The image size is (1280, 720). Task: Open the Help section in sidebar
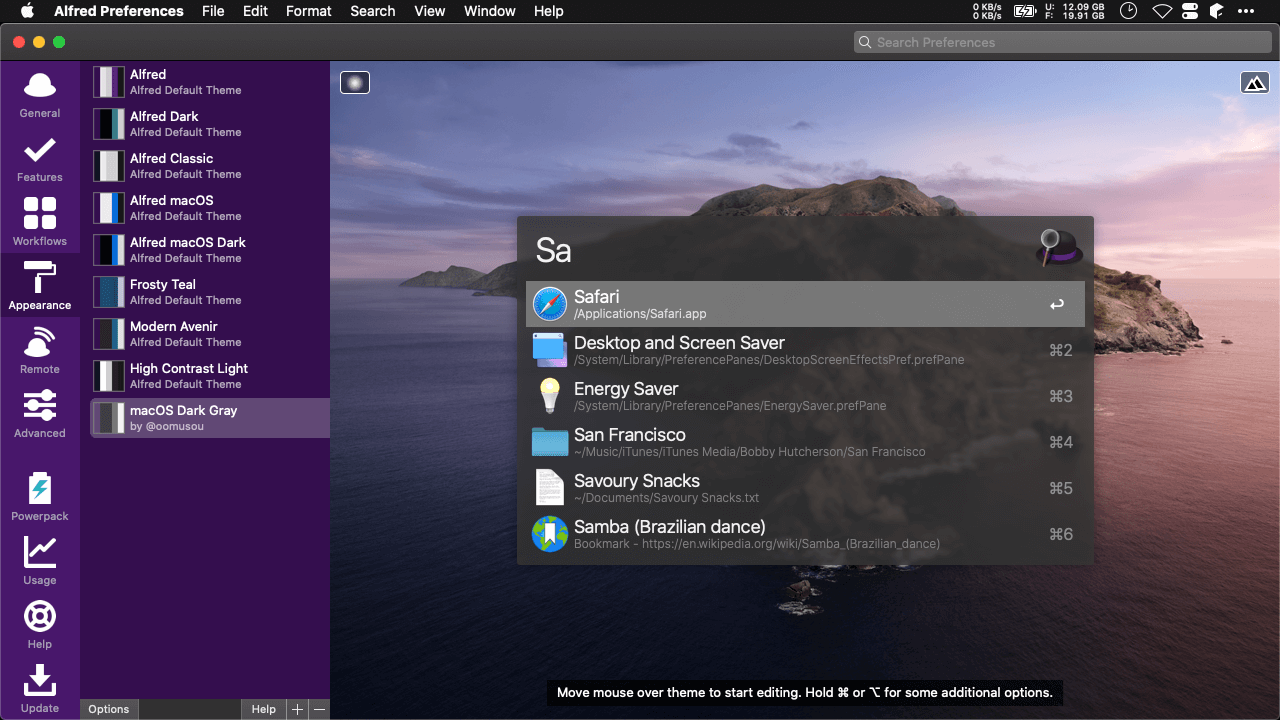pyautogui.click(x=40, y=625)
